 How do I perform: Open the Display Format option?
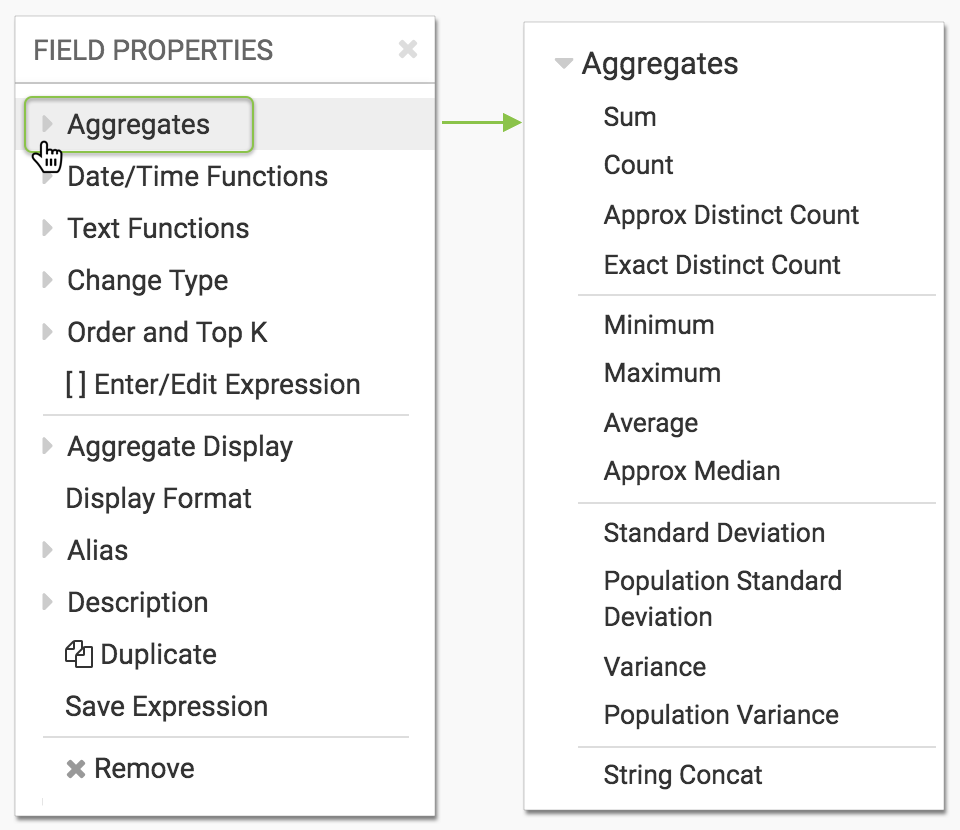tap(158, 499)
